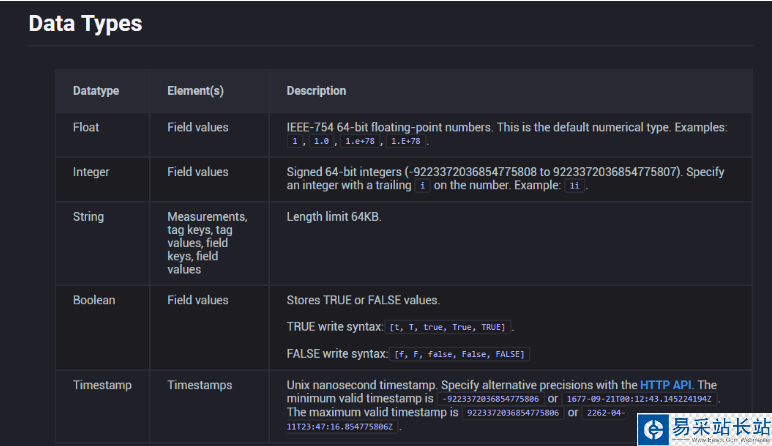
Task: Click the watermark logo icon
Action: [x=655, y=428]
